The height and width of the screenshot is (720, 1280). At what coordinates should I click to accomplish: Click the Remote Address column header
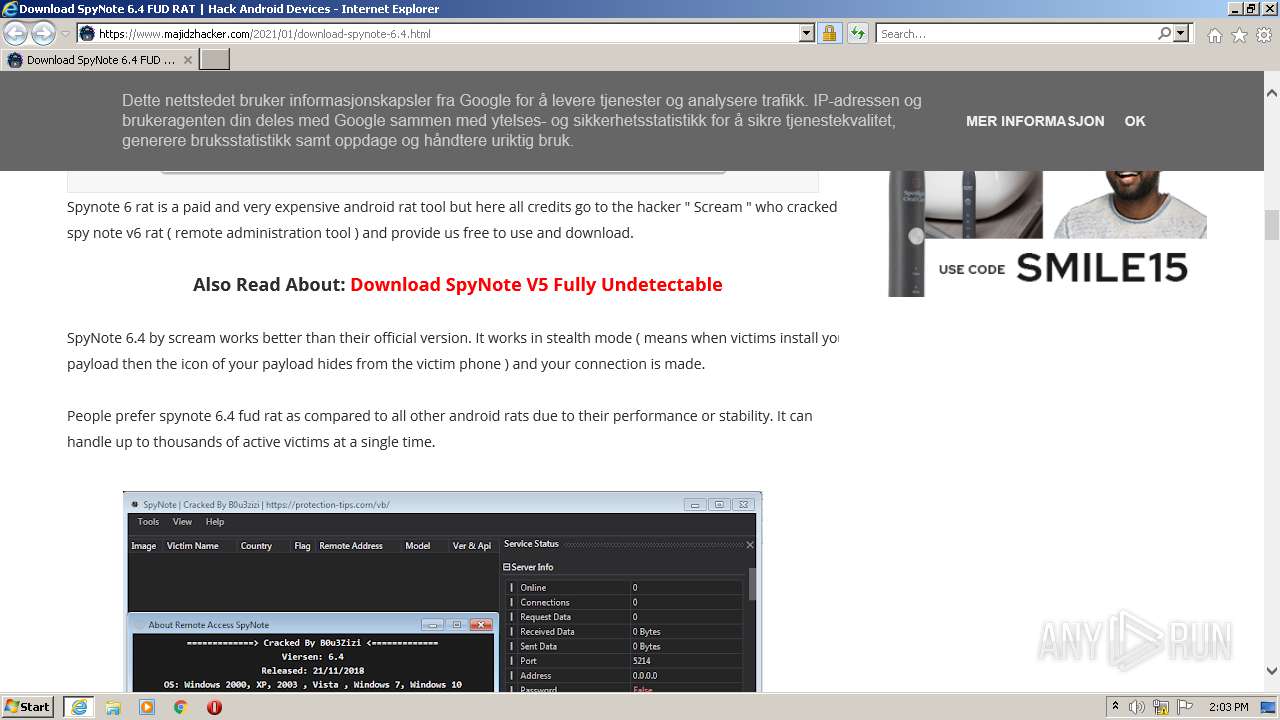(x=351, y=546)
